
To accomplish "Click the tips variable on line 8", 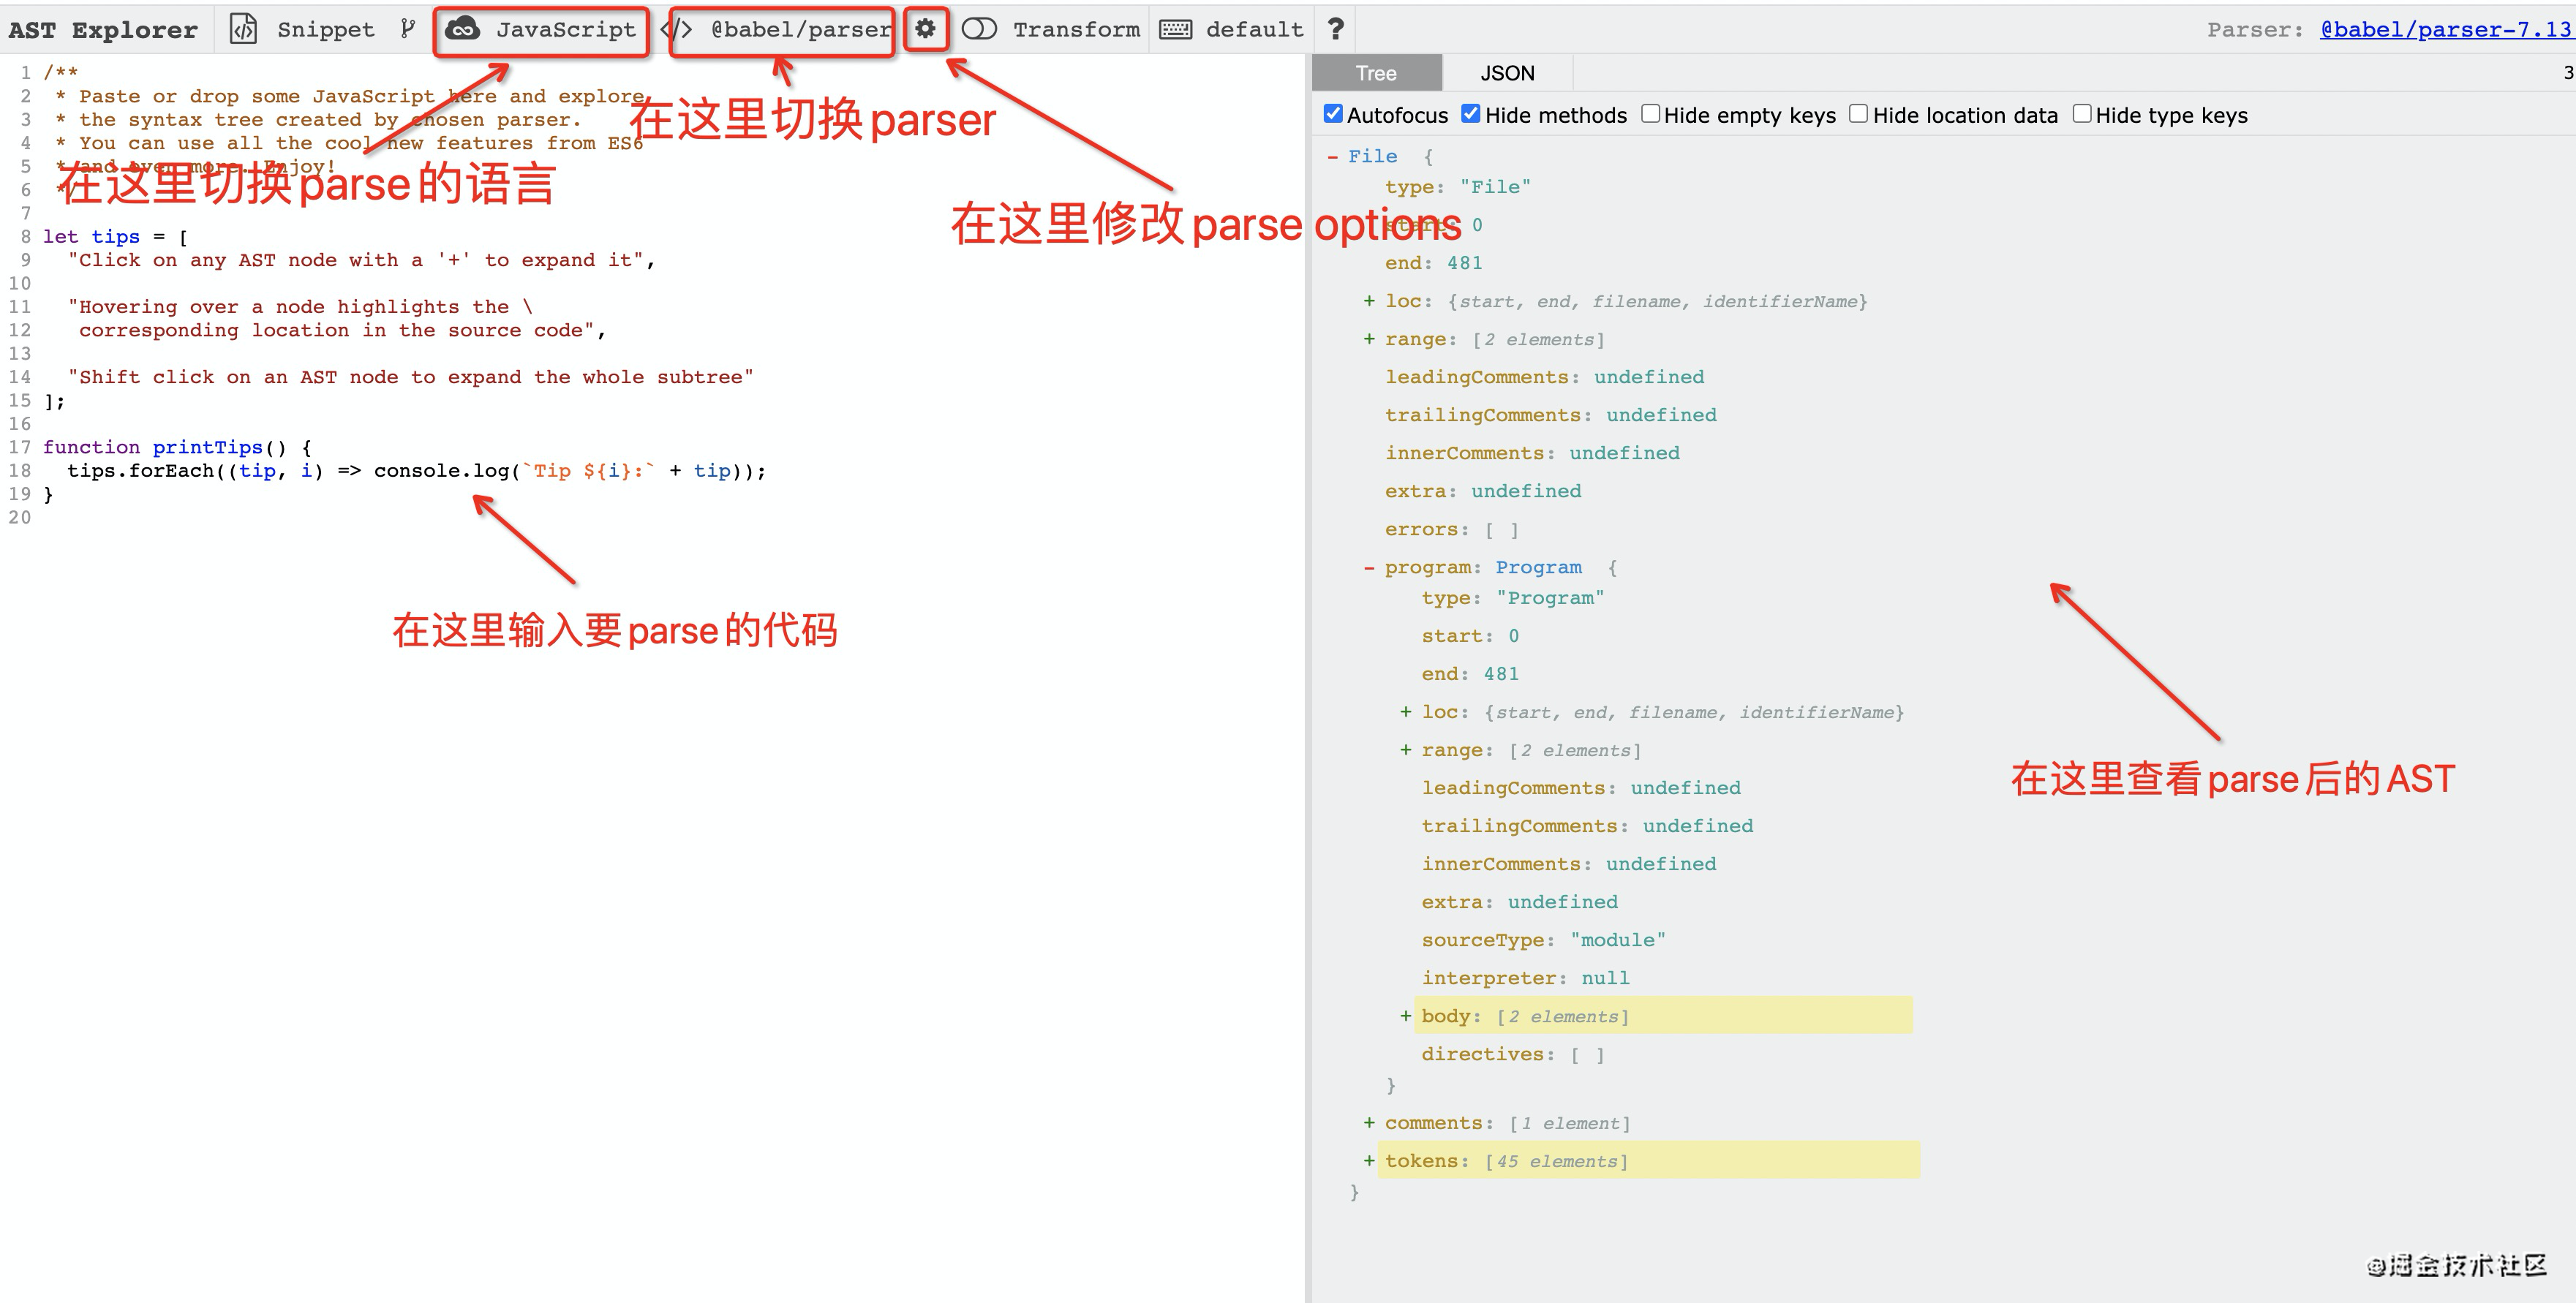I will (x=115, y=237).
